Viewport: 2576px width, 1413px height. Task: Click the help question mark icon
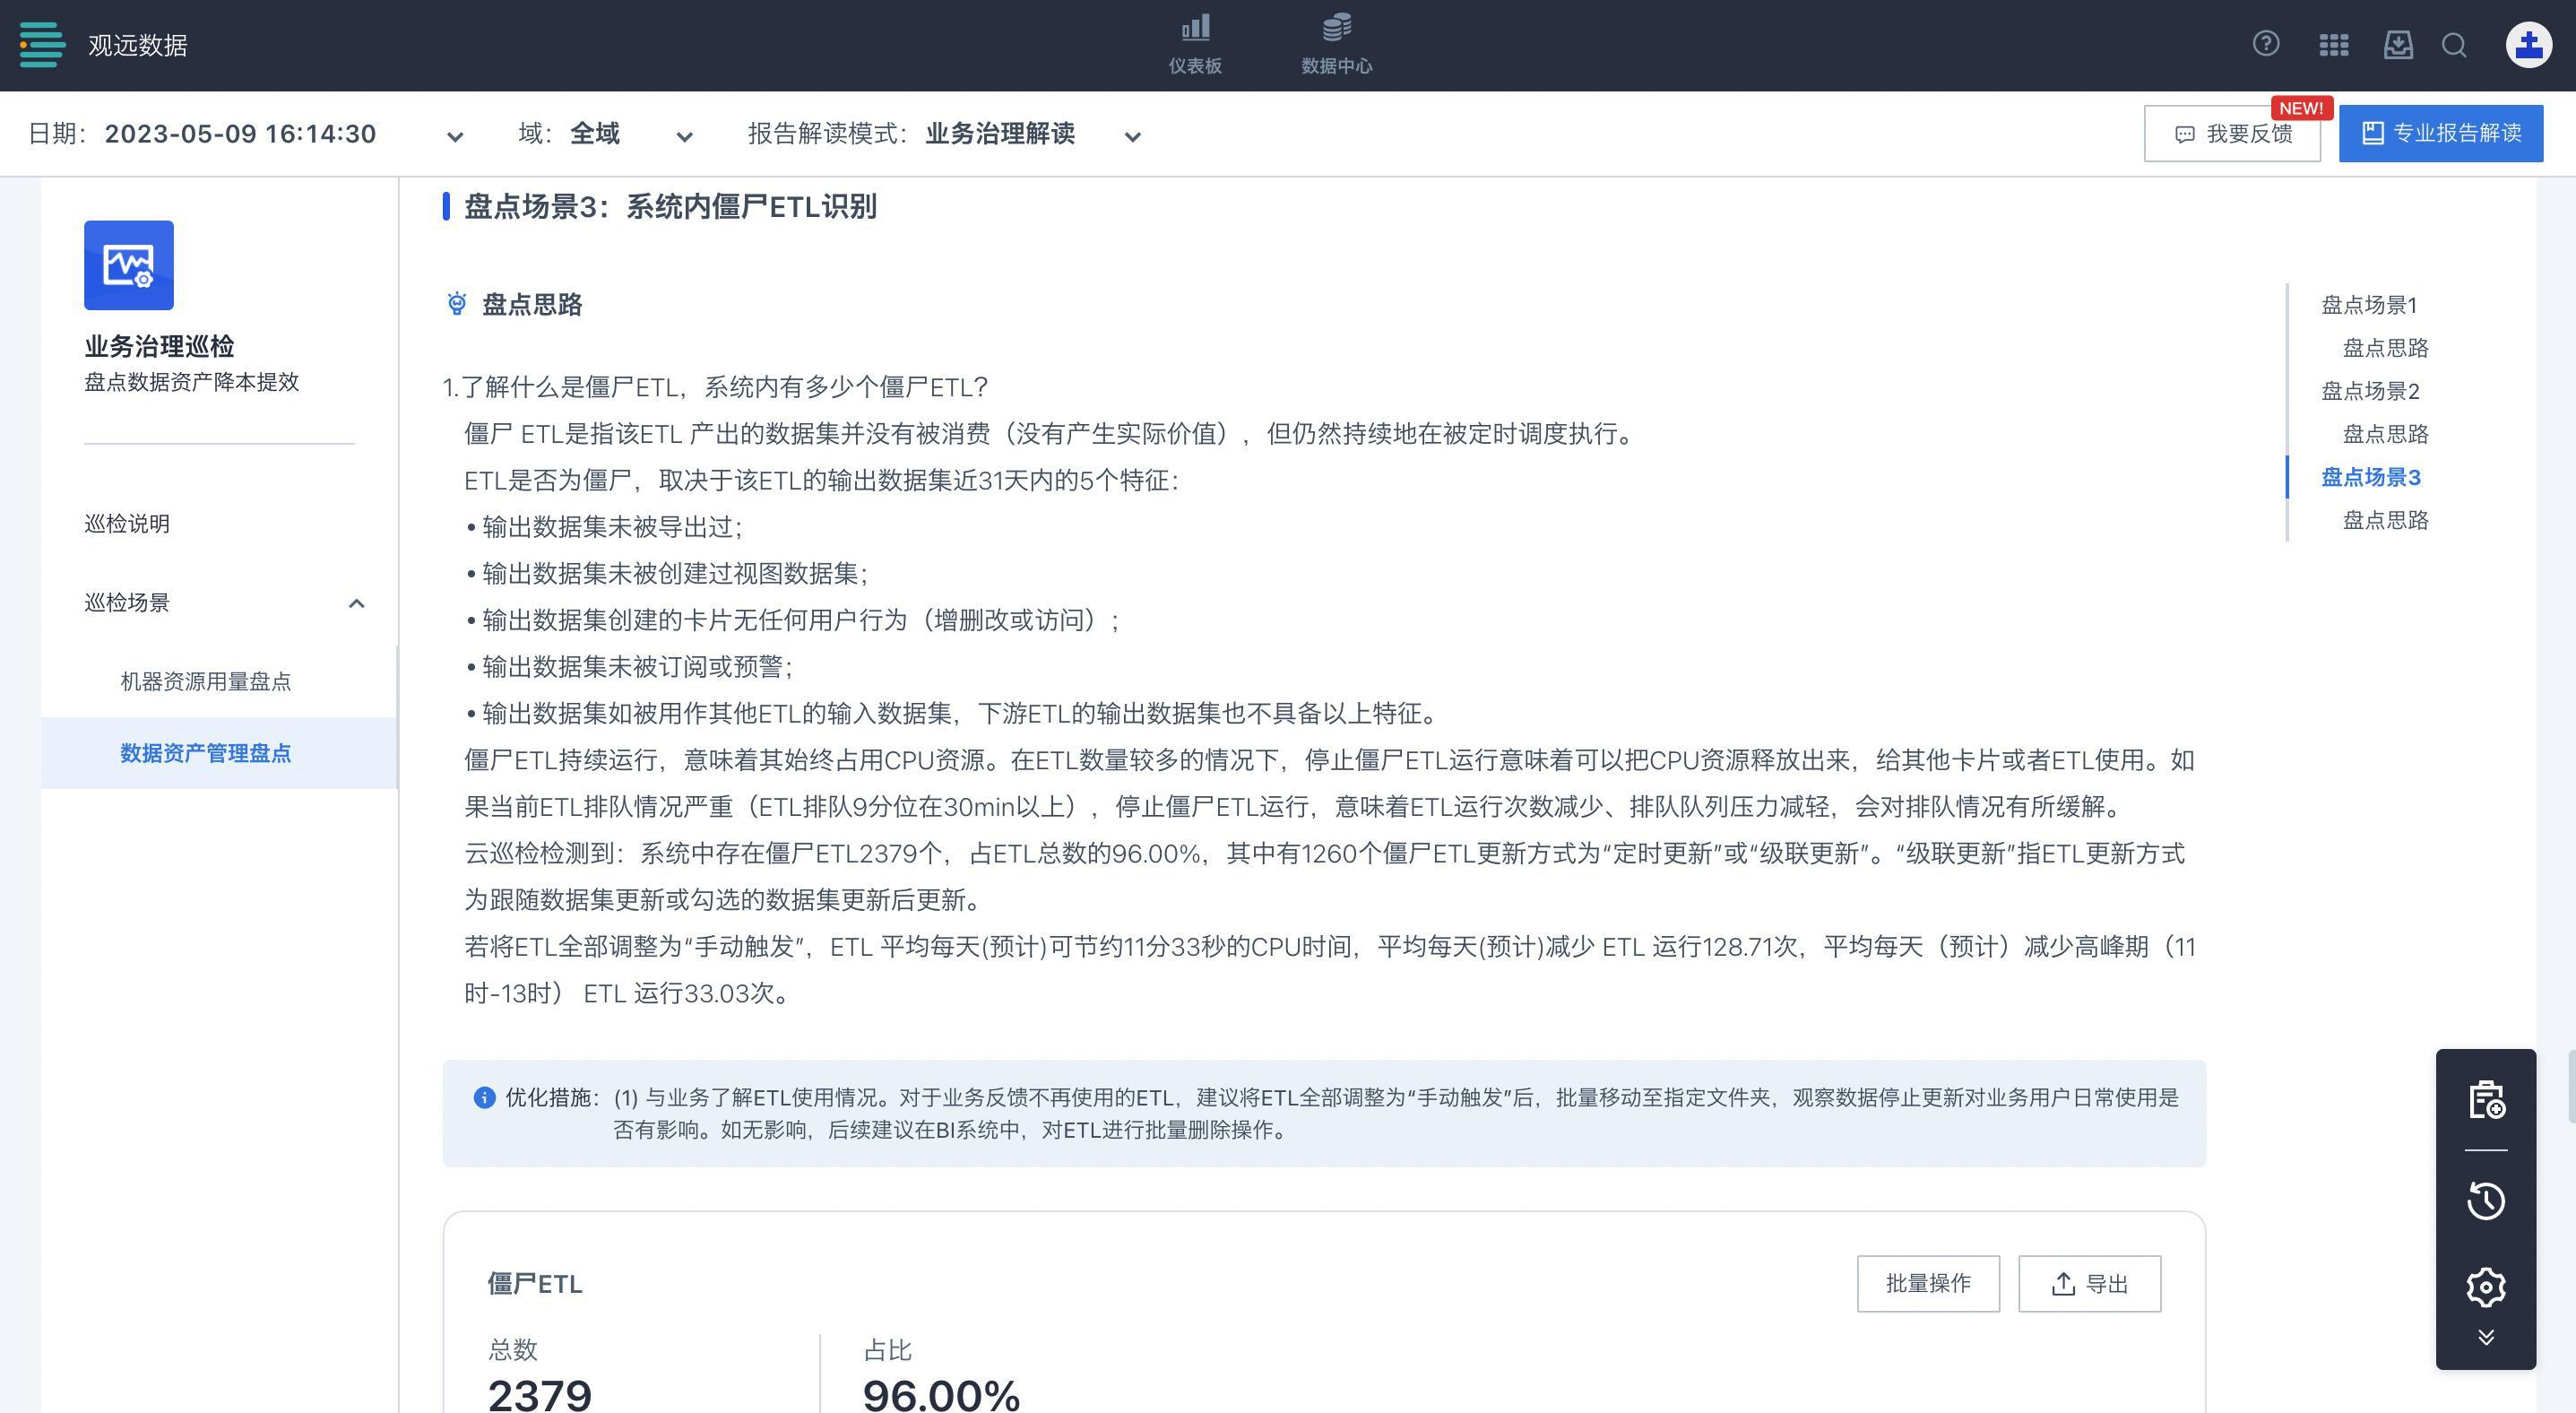(2266, 44)
